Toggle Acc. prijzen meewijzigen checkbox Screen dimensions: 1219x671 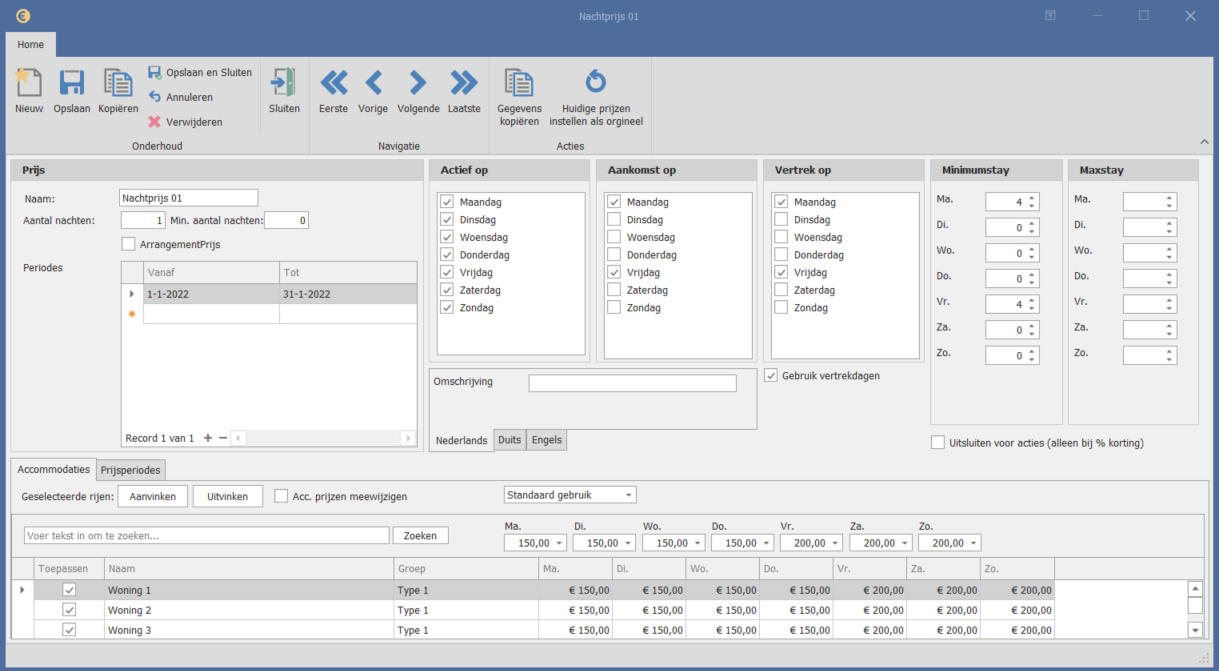pos(281,496)
